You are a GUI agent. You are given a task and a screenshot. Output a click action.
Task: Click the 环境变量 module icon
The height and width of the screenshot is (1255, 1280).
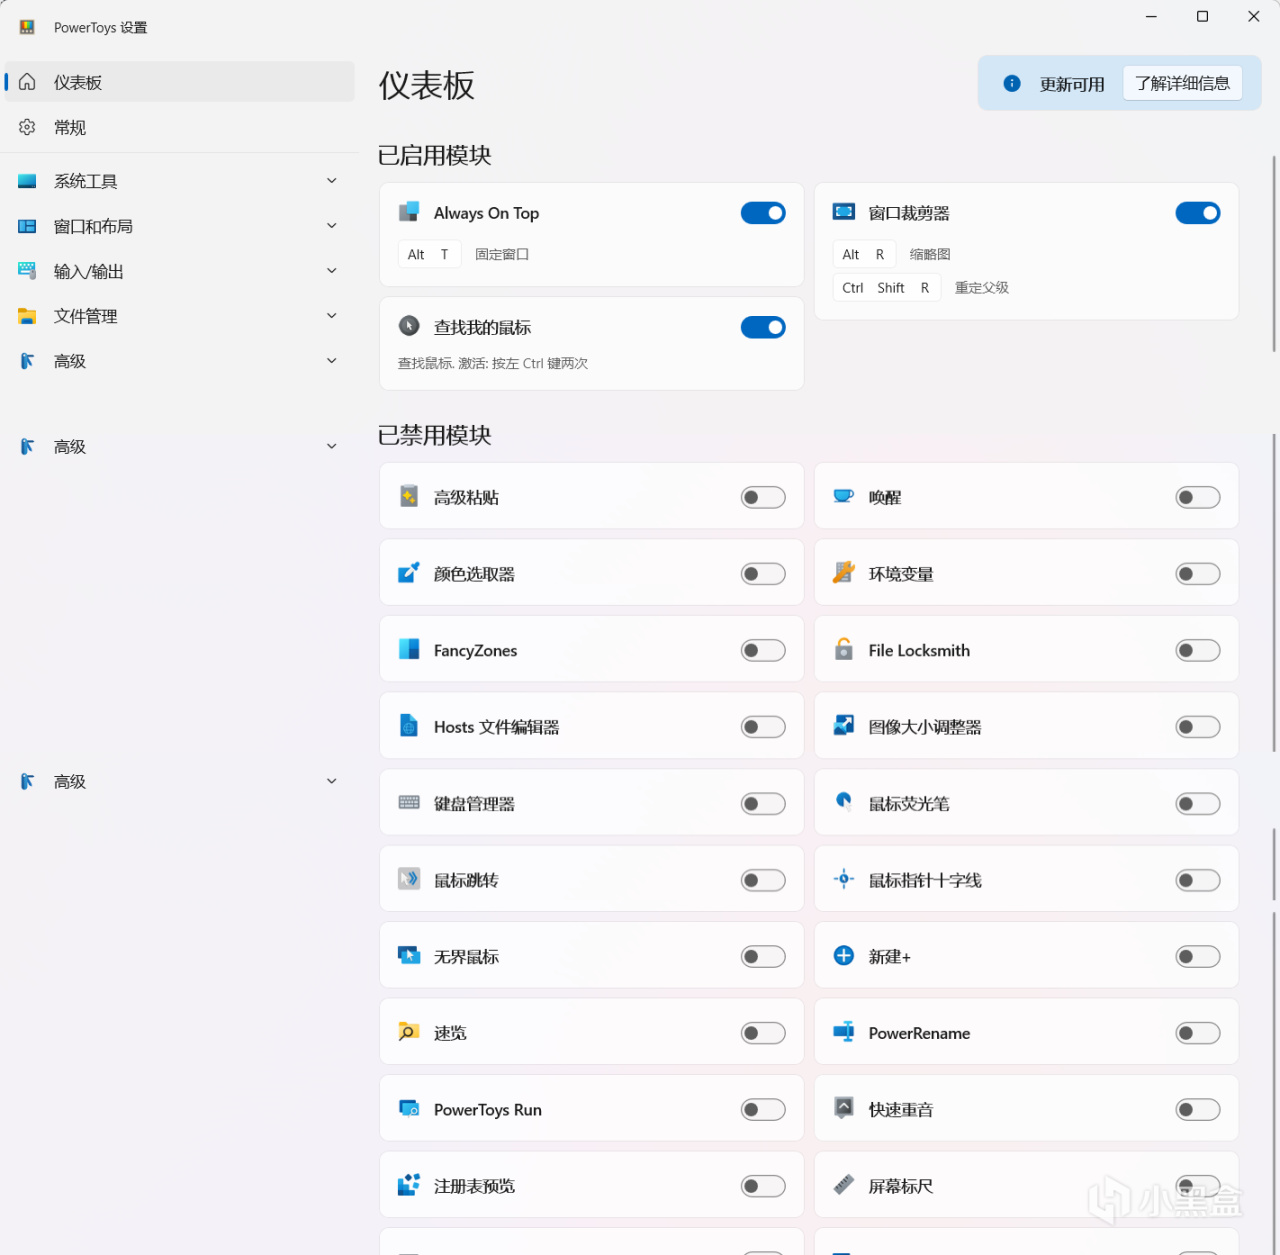tap(844, 573)
